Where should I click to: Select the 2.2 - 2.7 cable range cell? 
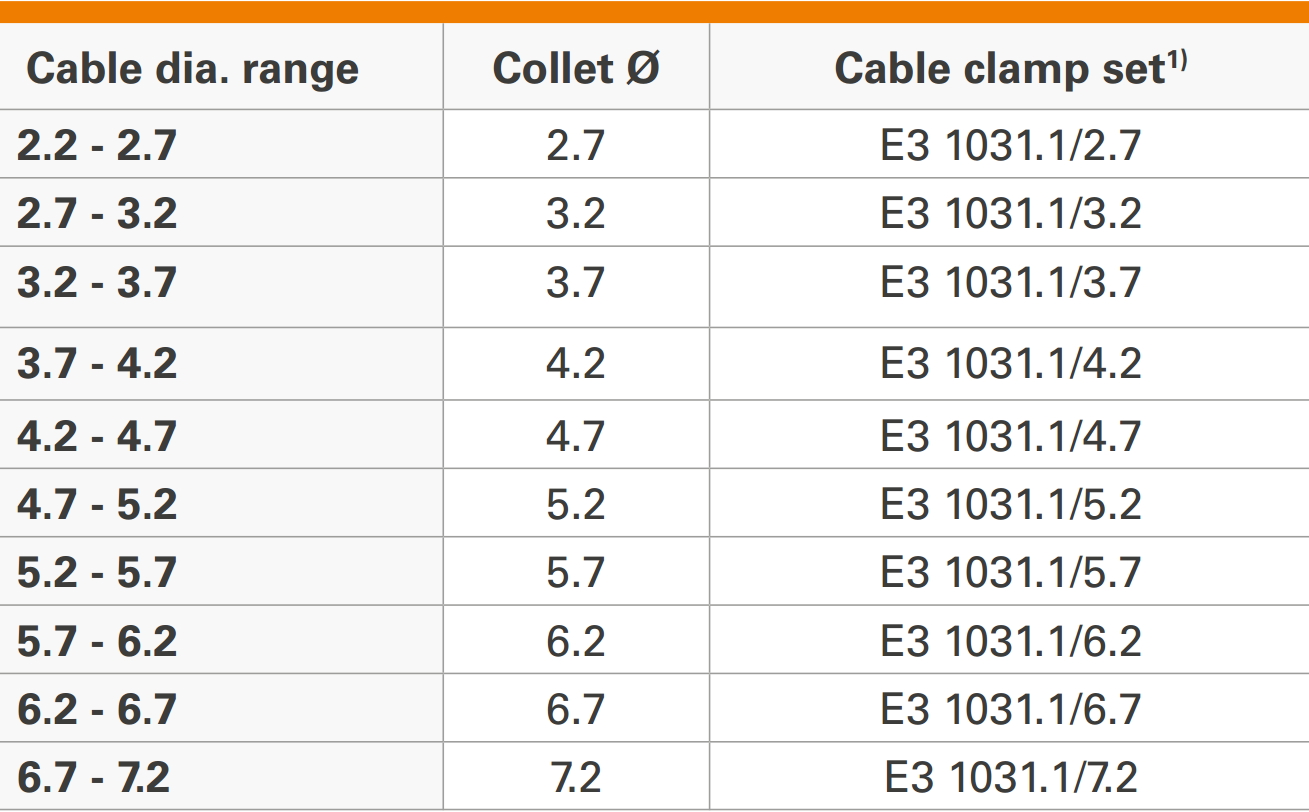[97, 146]
